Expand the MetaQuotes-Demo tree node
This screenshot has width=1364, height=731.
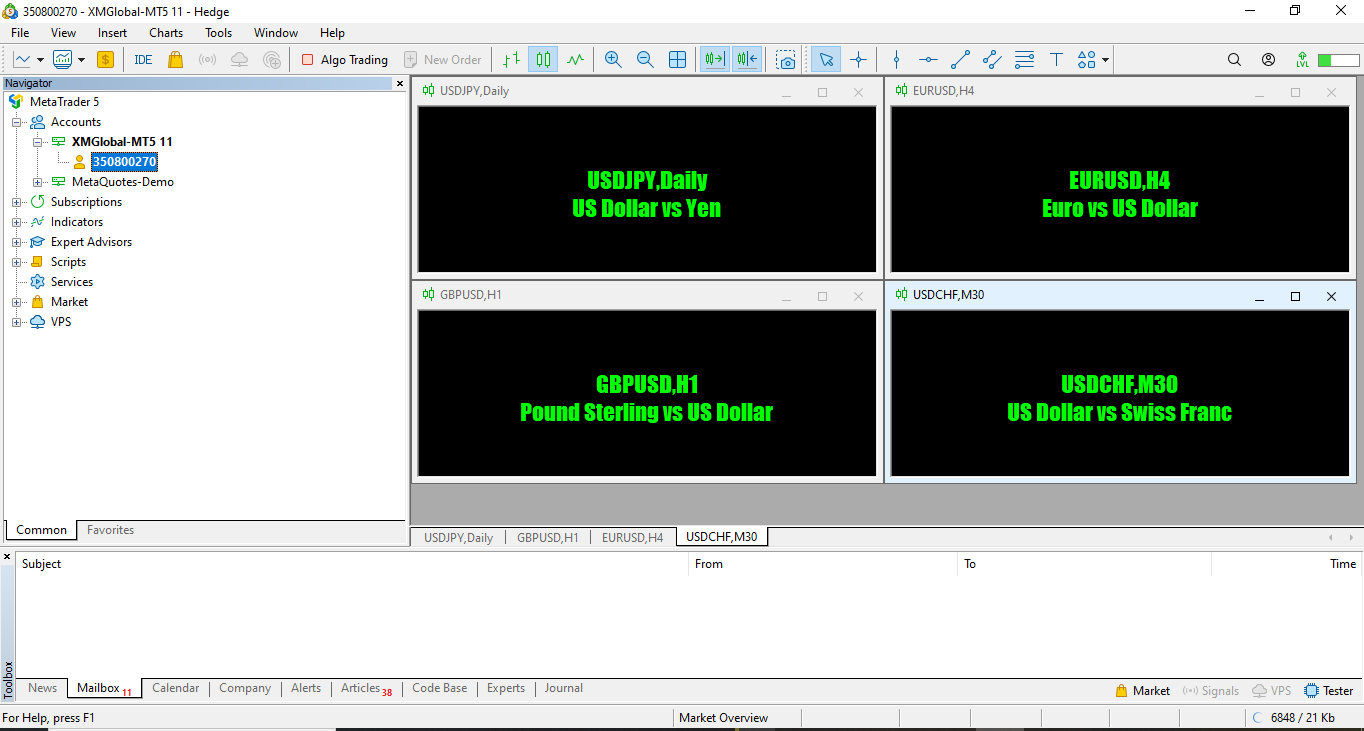(37, 182)
